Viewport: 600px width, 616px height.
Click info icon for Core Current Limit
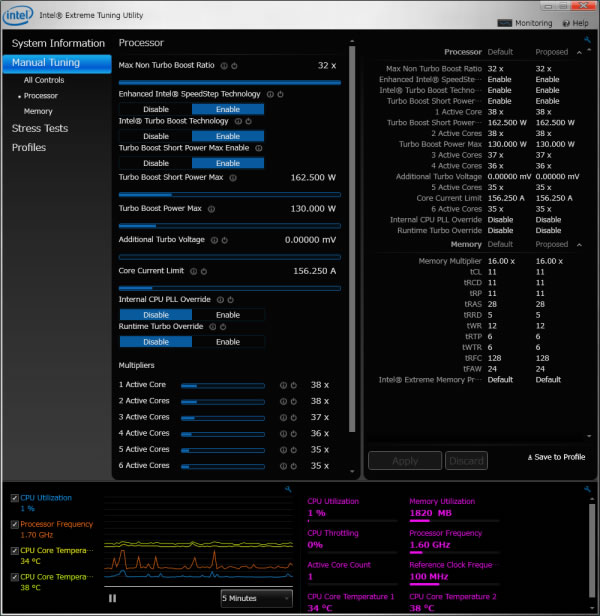coord(193,271)
